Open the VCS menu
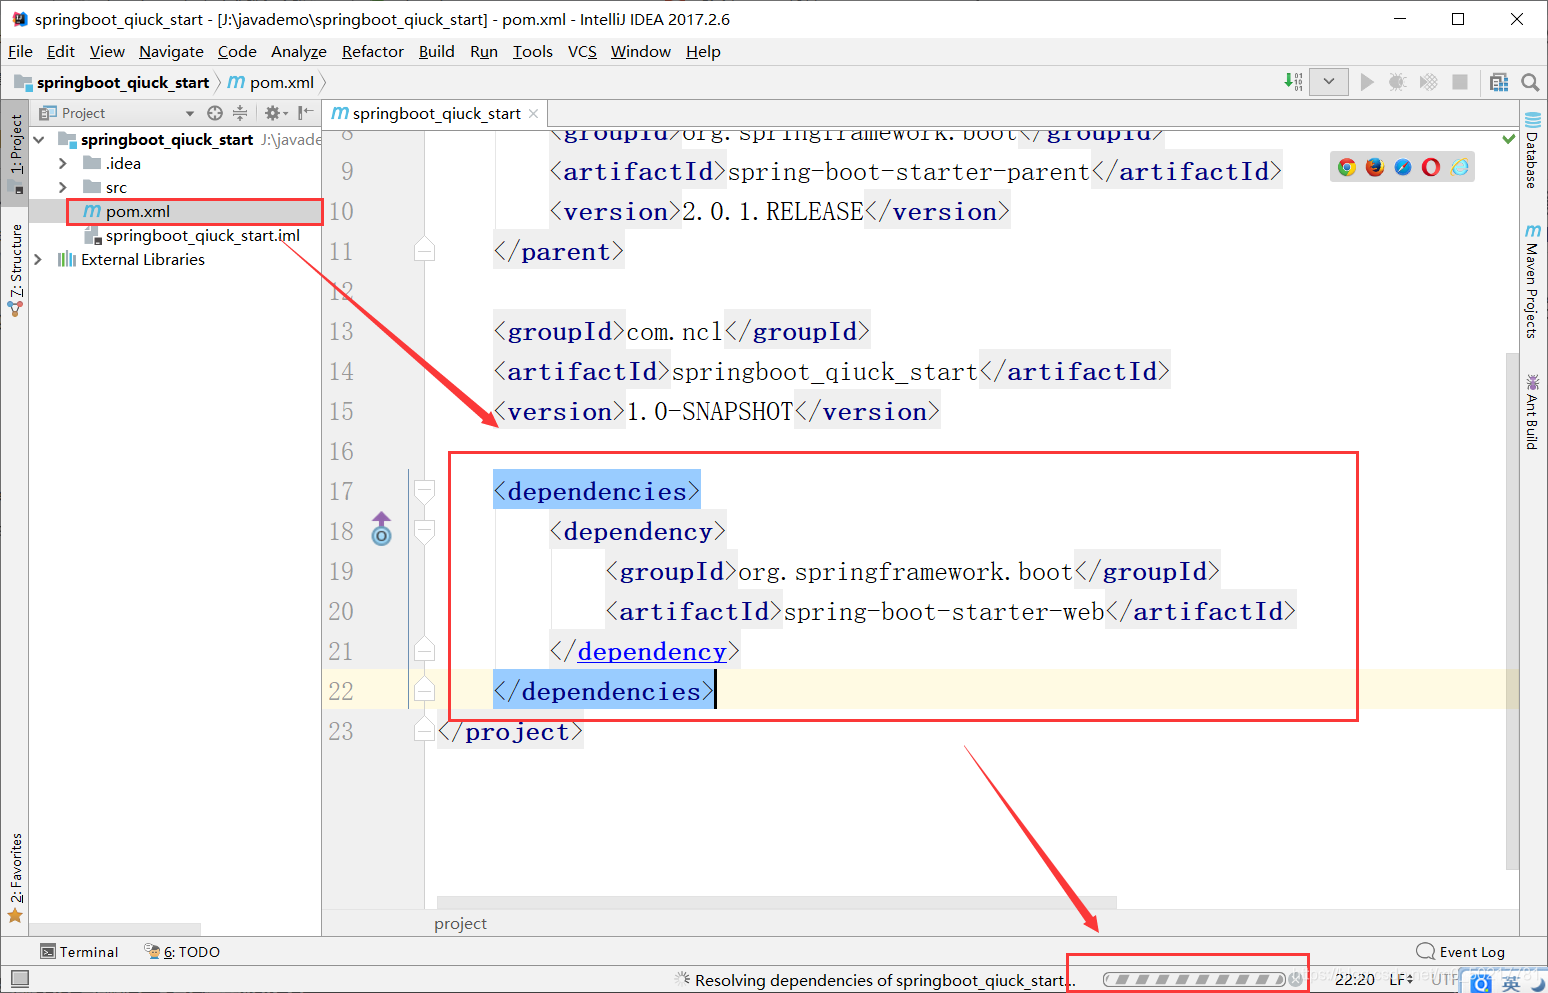This screenshot has width=1548, height=993. (582, 51)
